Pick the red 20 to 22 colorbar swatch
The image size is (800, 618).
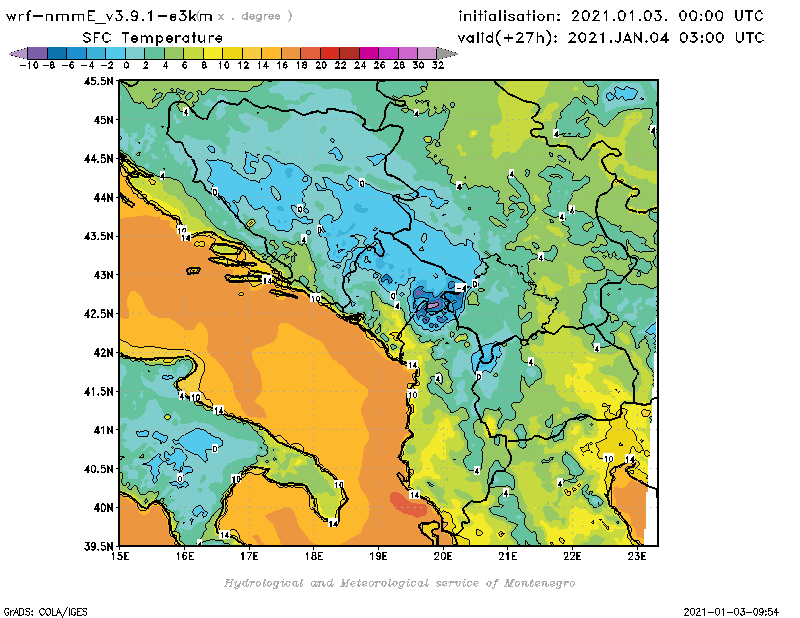pos(330,53)
